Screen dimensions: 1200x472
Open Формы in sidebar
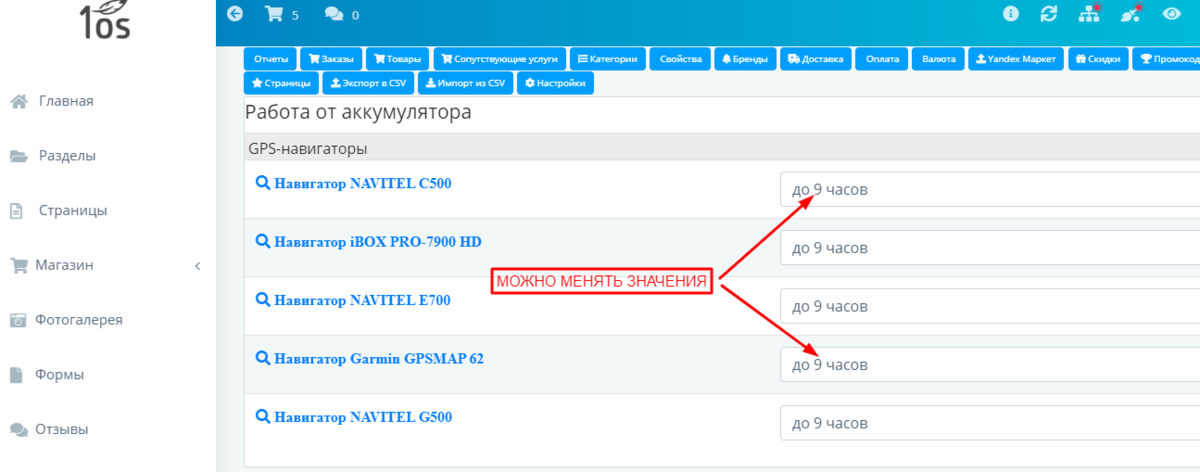click(61, 375)
